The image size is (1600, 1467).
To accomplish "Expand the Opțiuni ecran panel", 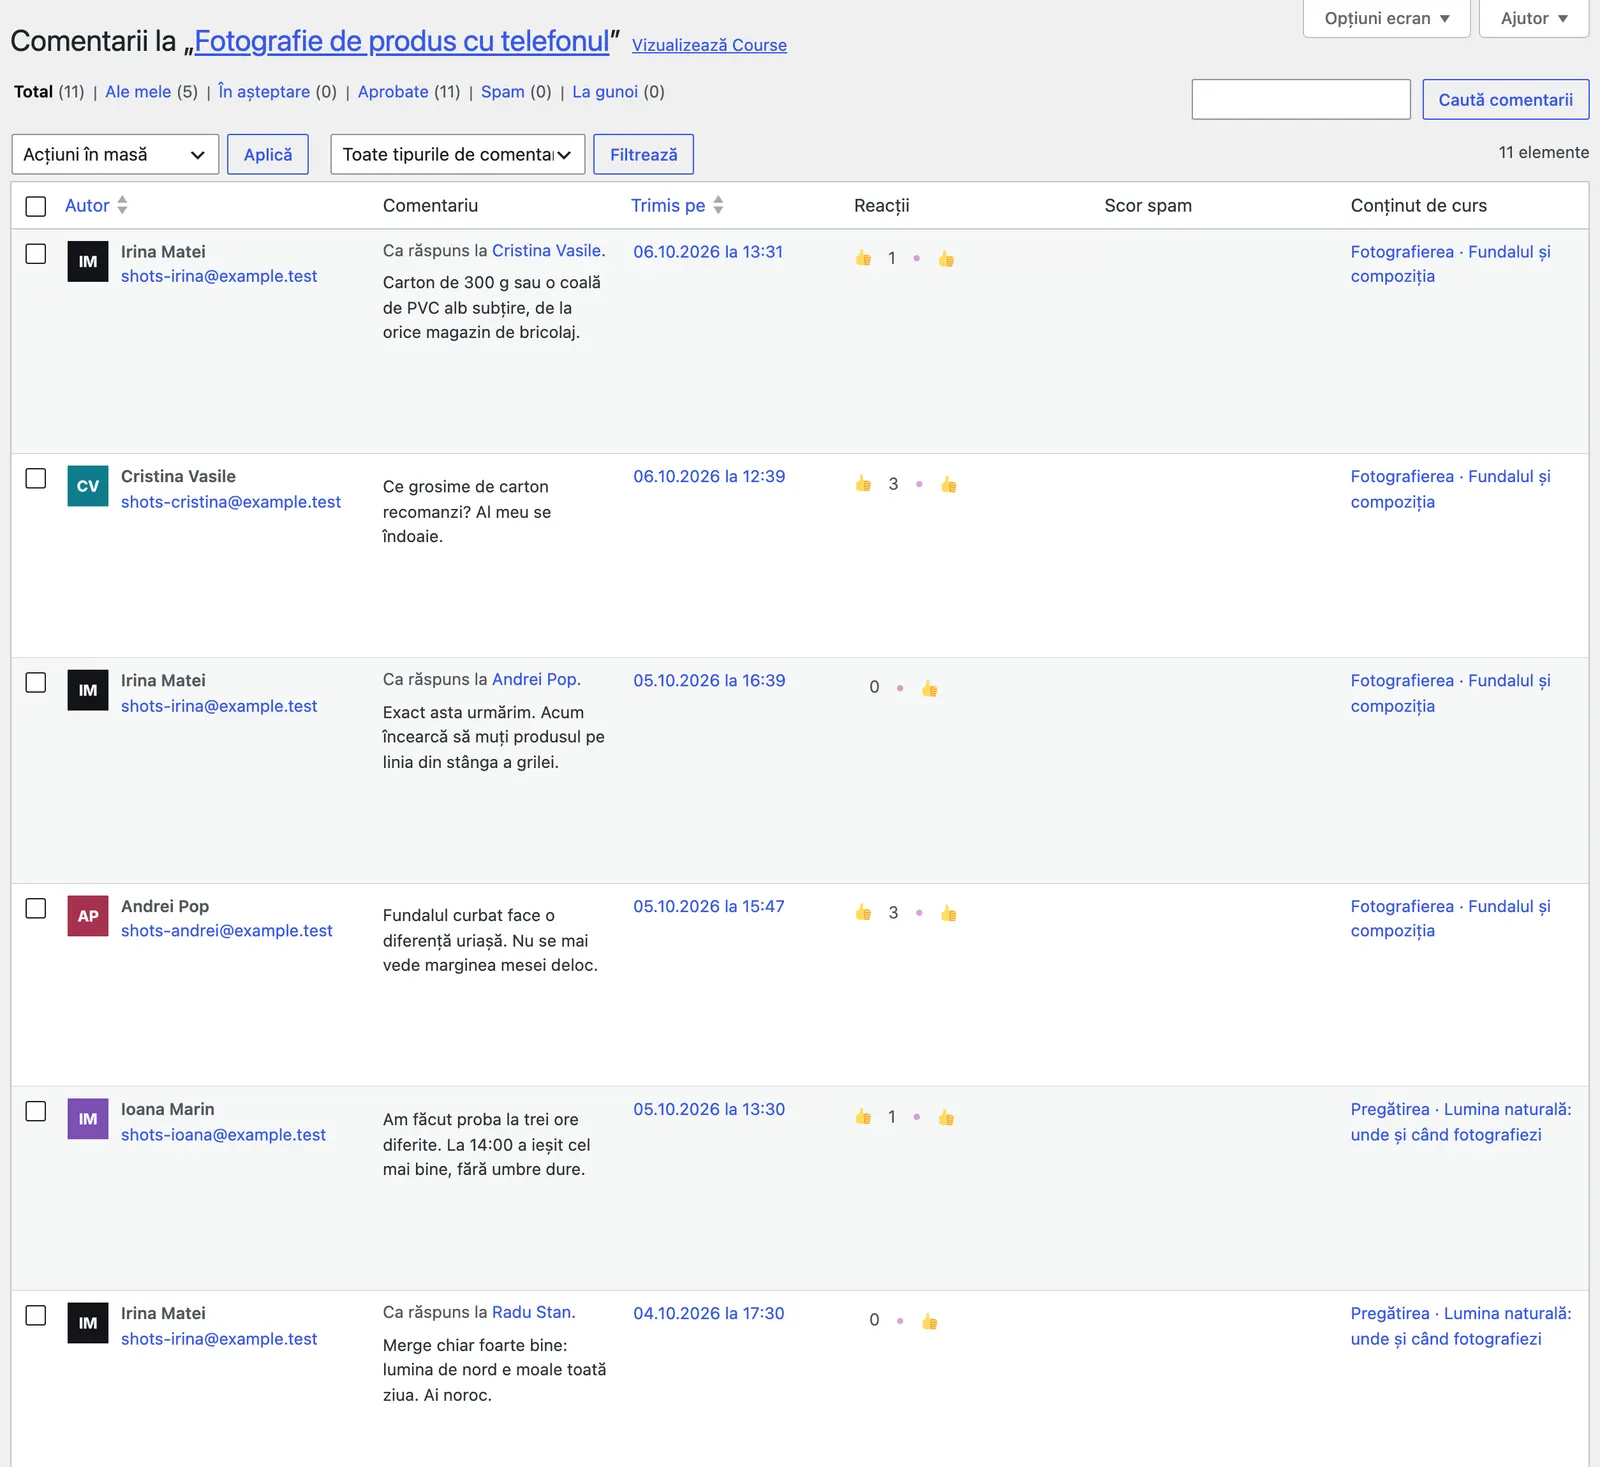I will click(1386, 18).
